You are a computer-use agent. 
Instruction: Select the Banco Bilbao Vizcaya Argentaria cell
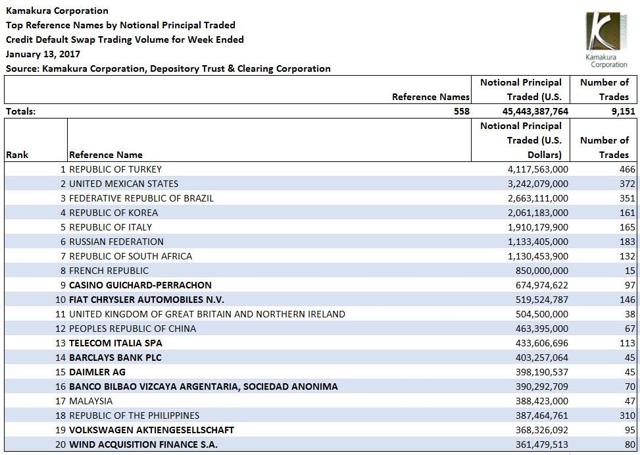(203, 386)
